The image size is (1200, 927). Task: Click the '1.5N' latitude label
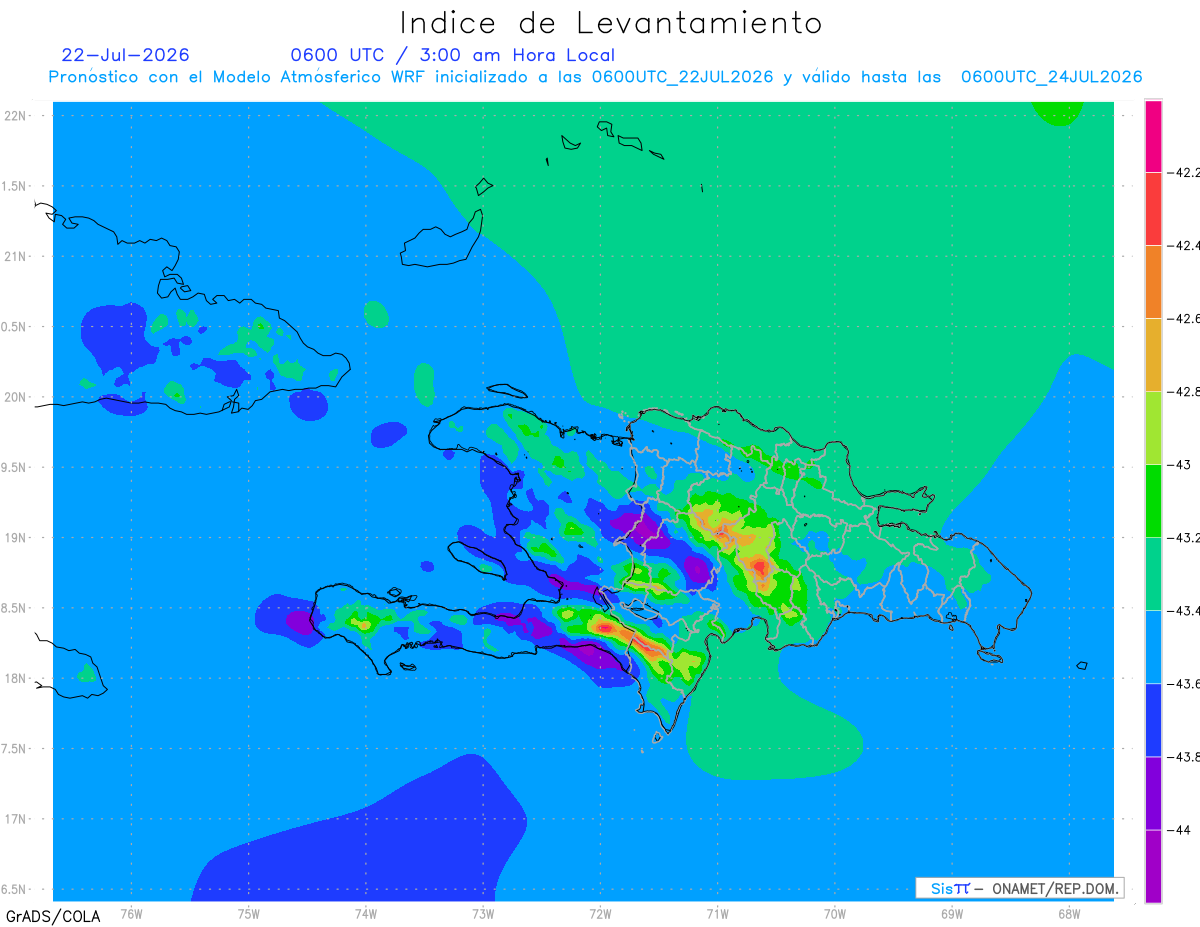15,186
